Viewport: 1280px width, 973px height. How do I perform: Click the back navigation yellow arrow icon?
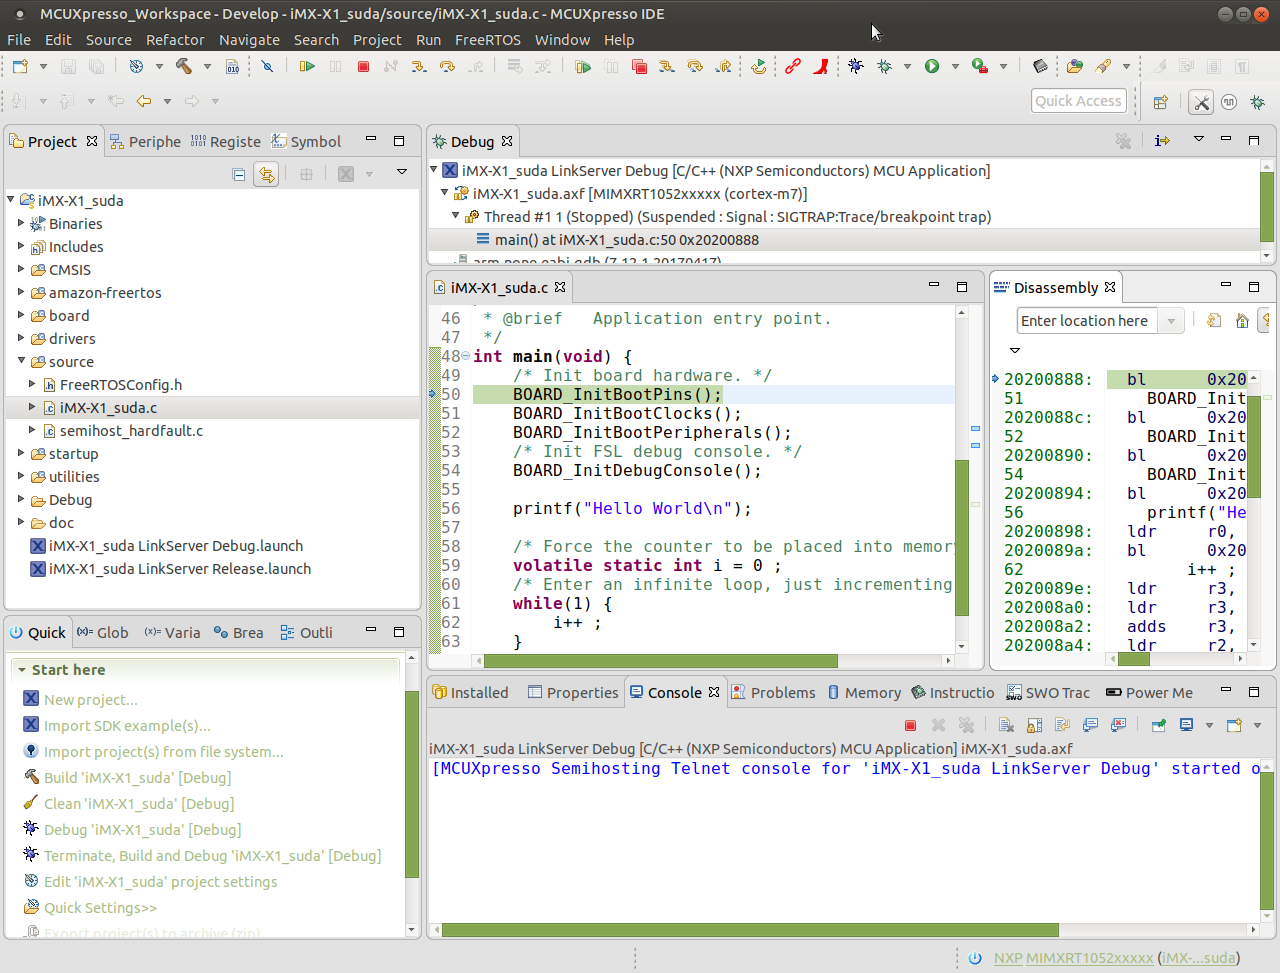pos(144,101)
